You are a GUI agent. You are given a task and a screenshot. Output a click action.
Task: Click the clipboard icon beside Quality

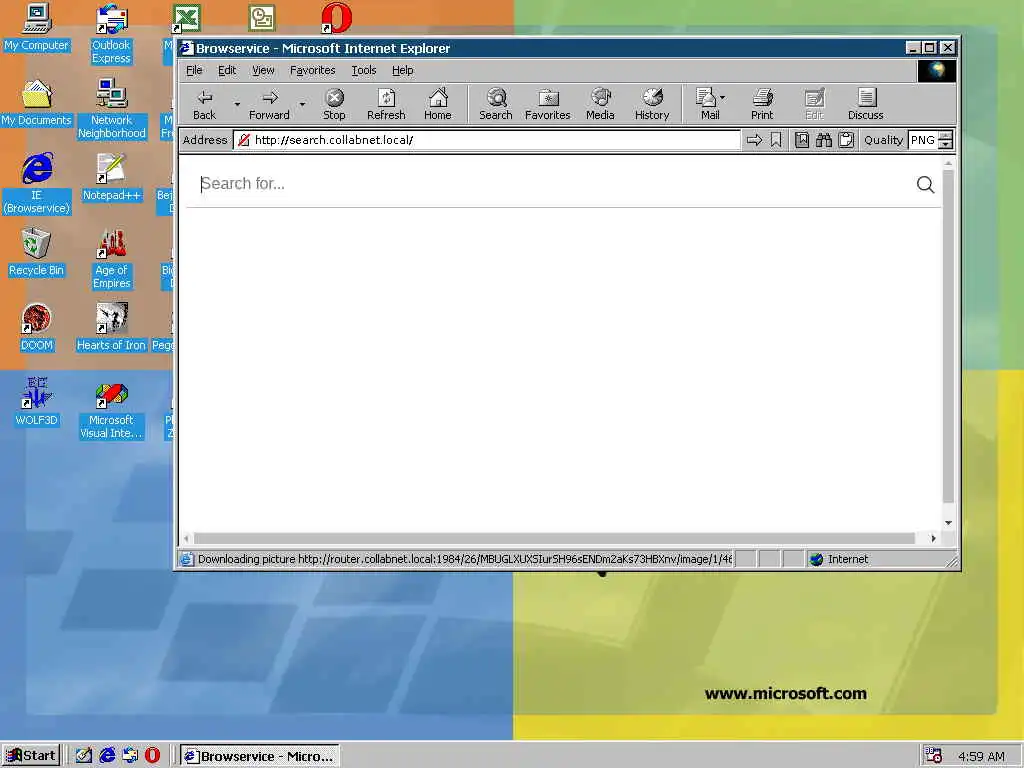coord(846,140)
